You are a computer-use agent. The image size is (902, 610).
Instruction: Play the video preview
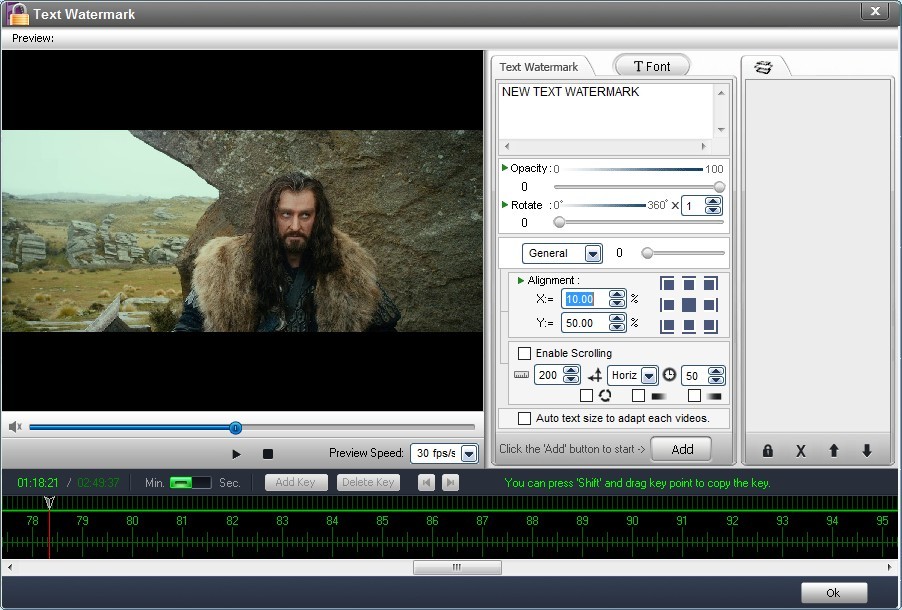tap(236, 454)
